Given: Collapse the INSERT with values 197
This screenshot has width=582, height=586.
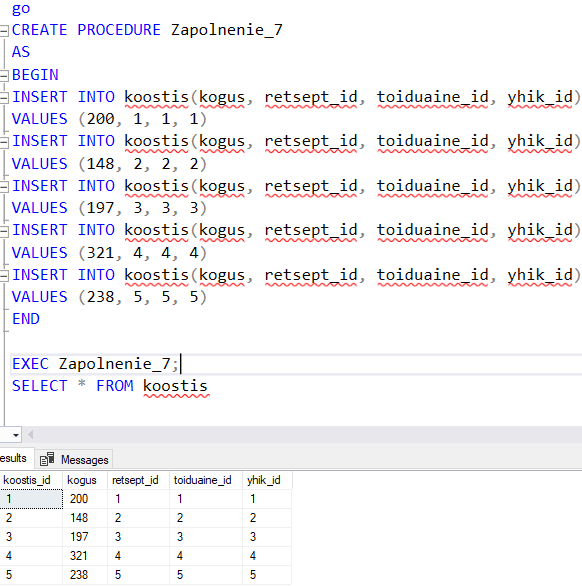Looking at the screenshot, I should point(4,186).
